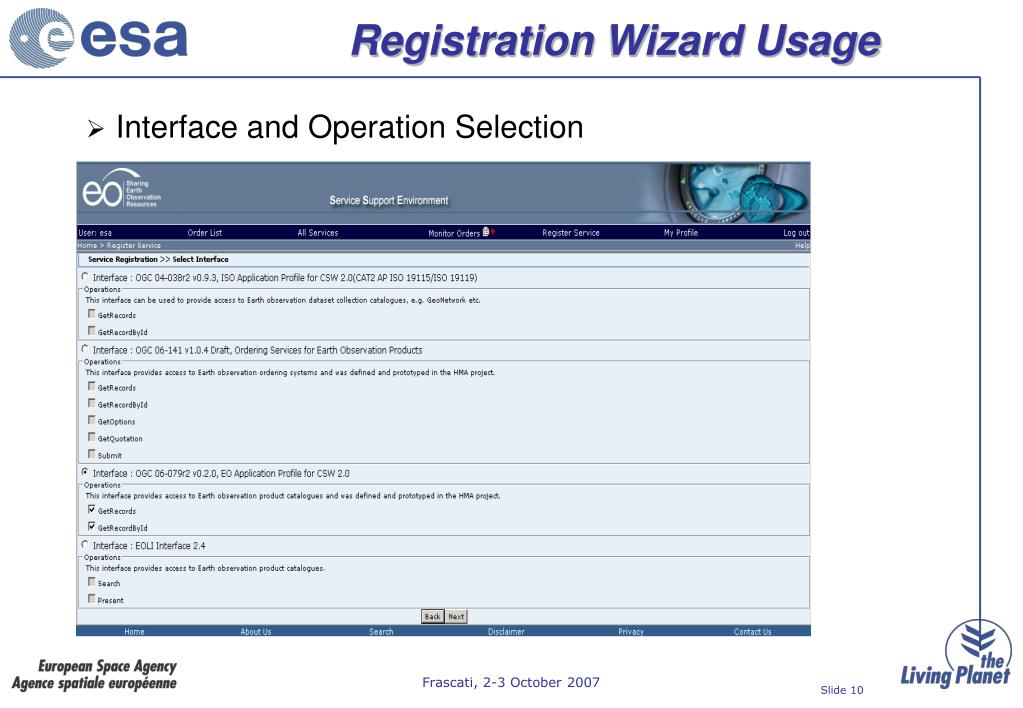Click the Living Planet logo
Screen dimensions: 1023x708
[956, 654]
